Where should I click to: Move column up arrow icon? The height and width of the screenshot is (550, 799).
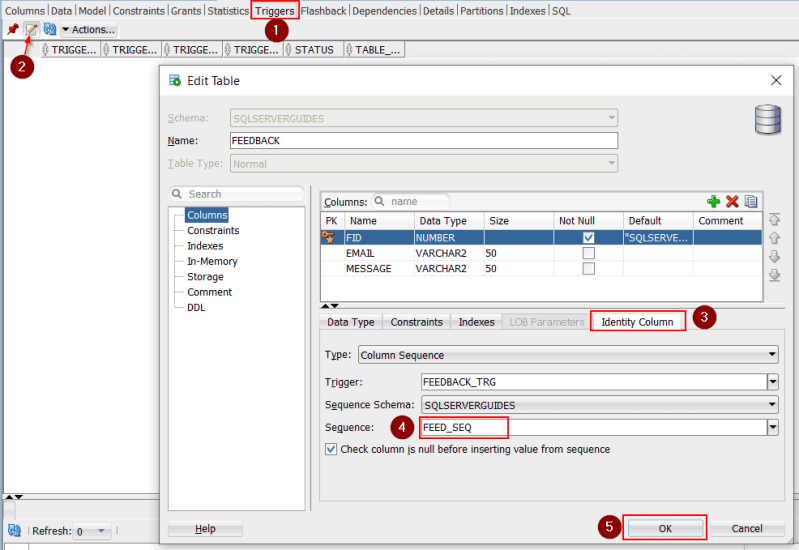(774, 238)
